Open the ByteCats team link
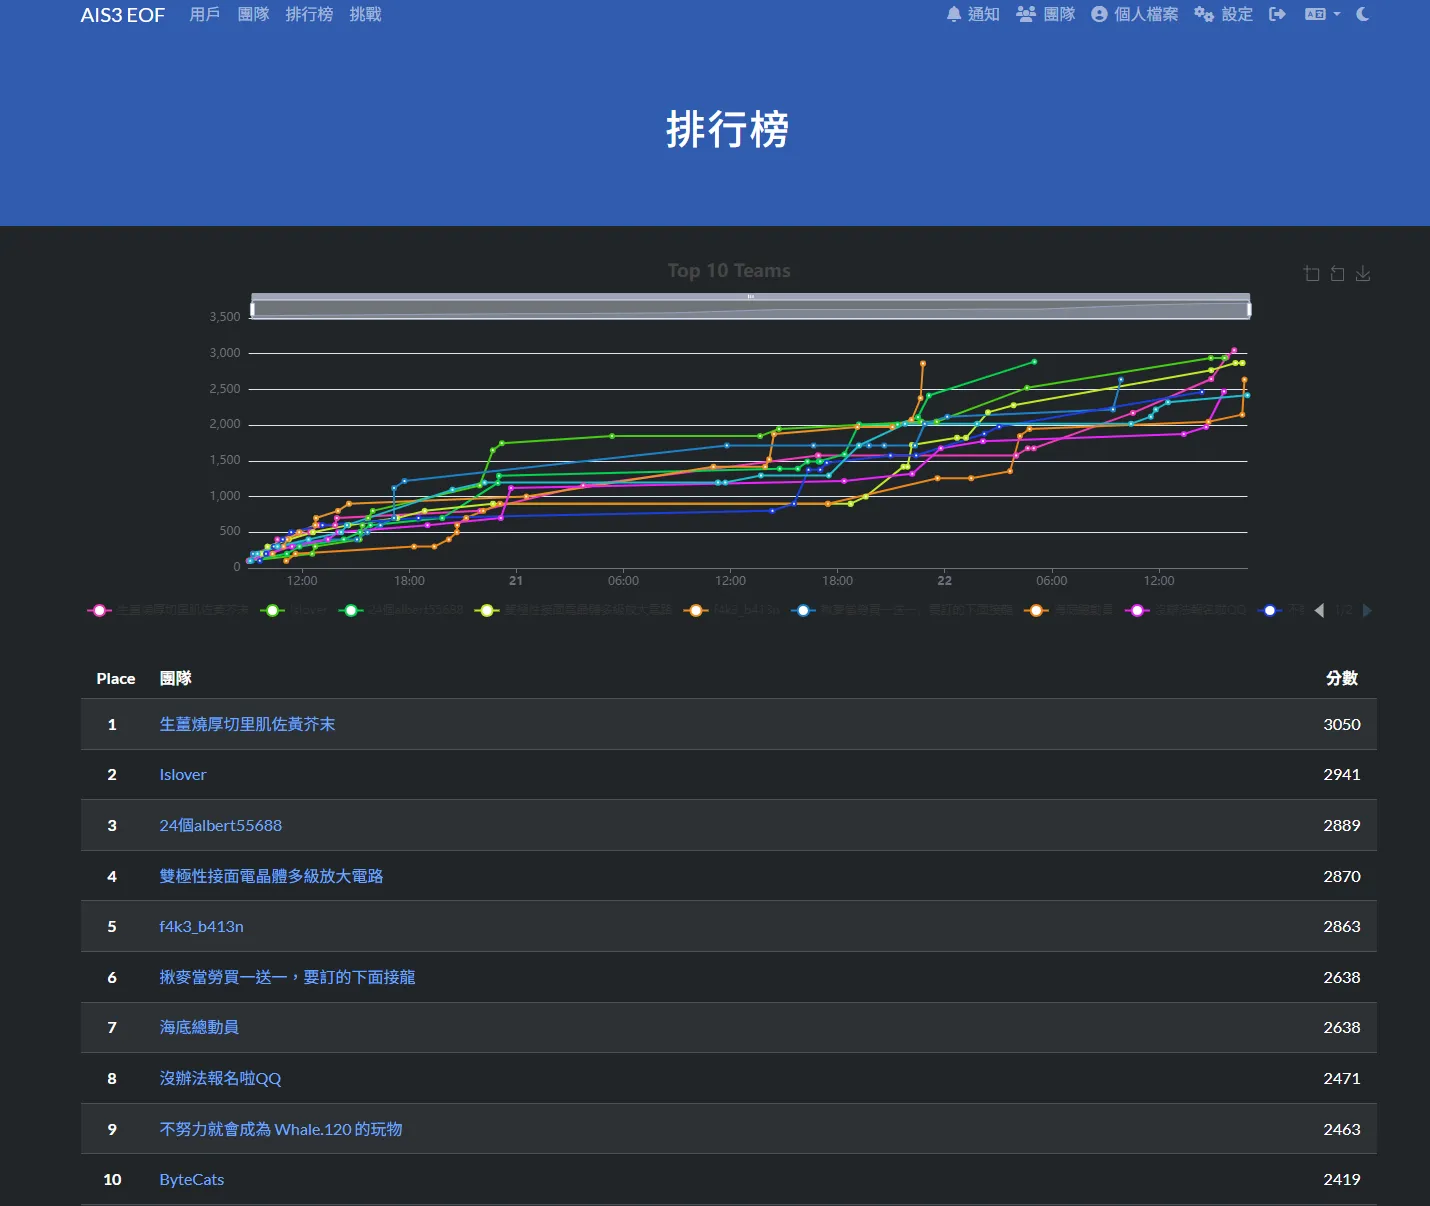Image resolution: width=1430 pixels, height=1206 pixels. 191,1179
